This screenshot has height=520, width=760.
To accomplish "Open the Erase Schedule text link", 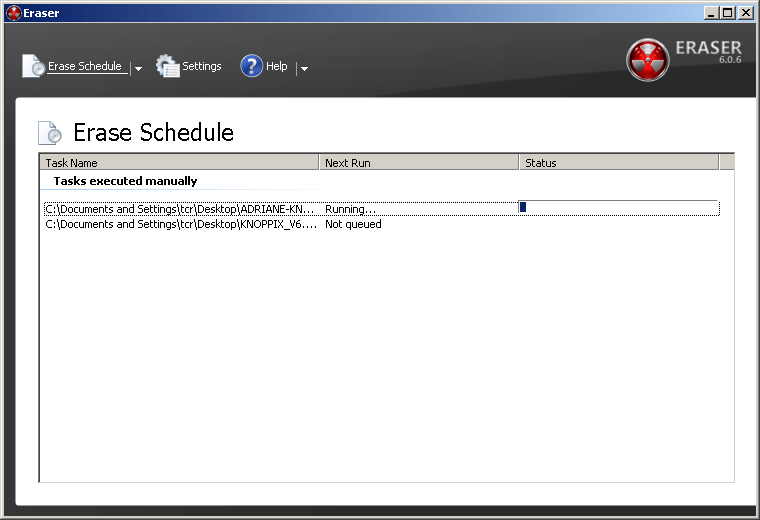I will pyautogui.click(x=85, y=66).
